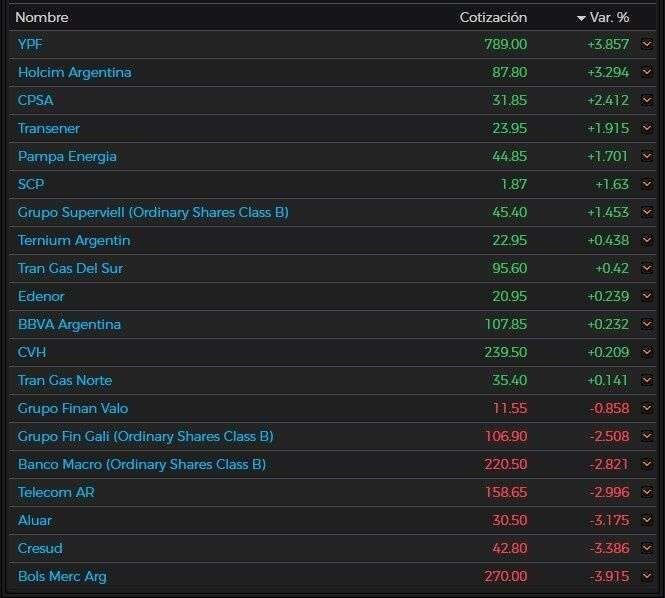The height and width of the screenshot is (598, 665).
Task: Select the CVH stock link
Action: pos(31,352)
